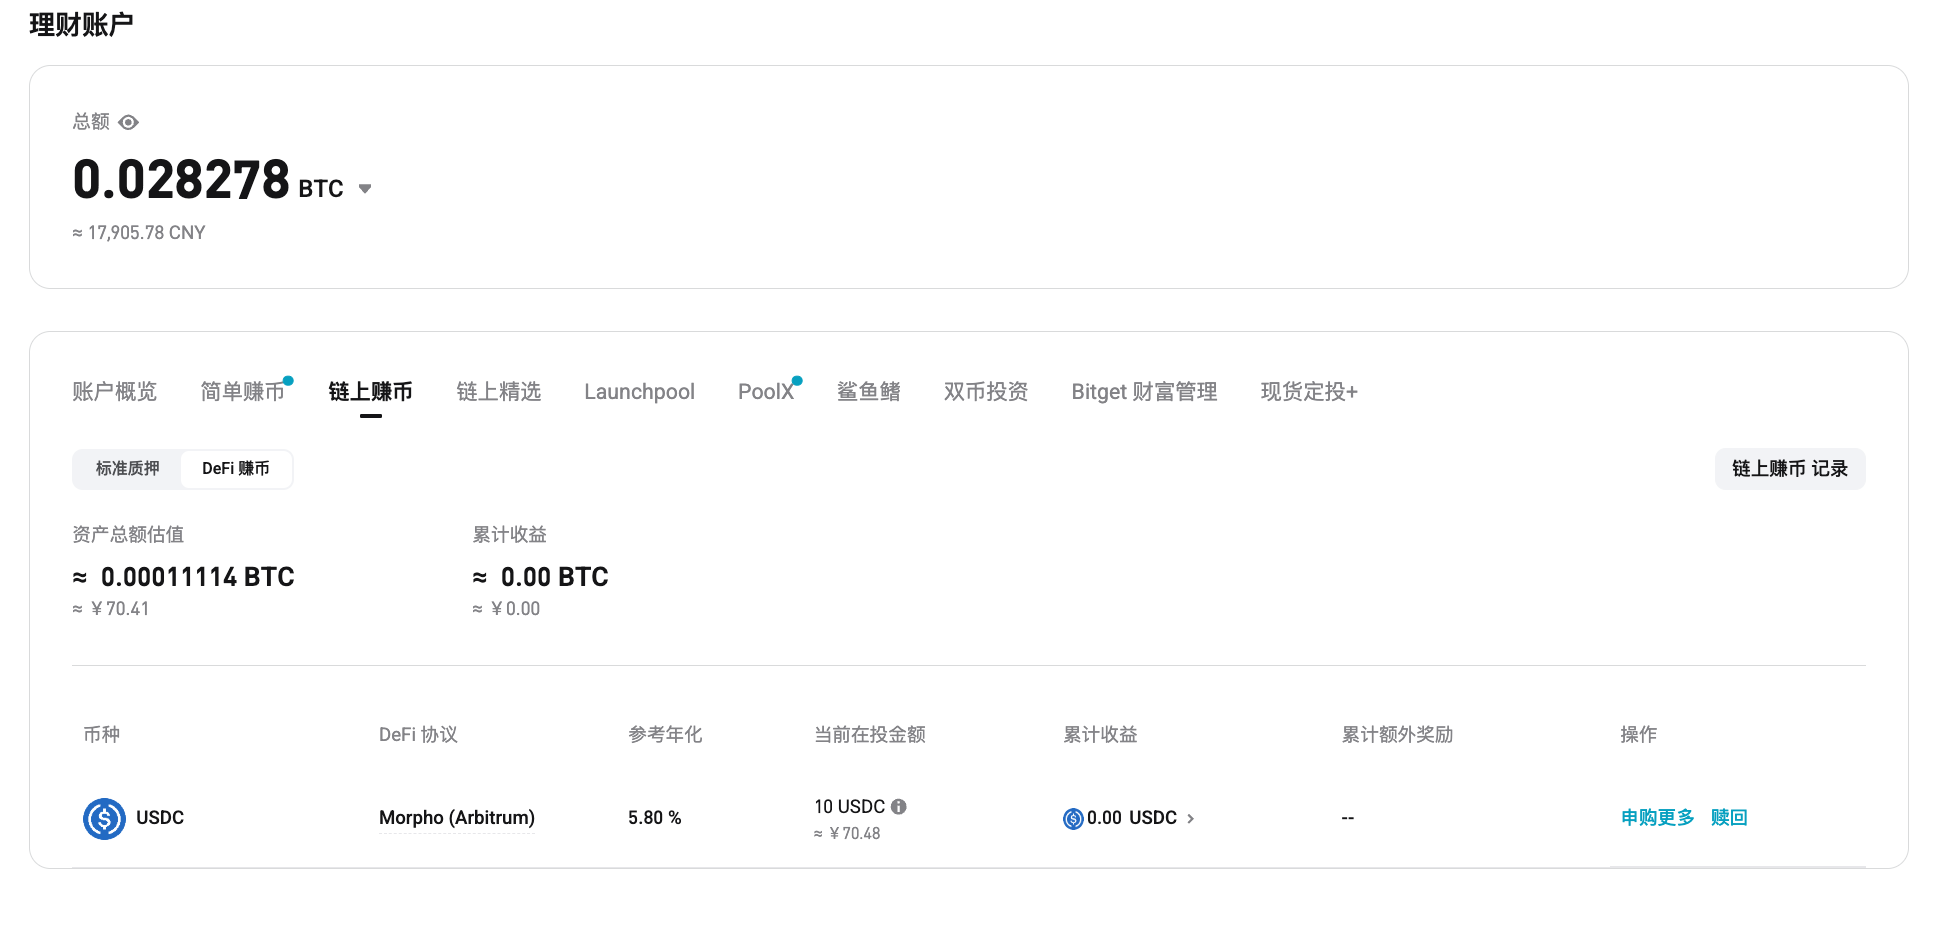Open the PoolX tab
Image resolution: width=1934 pixels, height=928 pixels.
pos(766,391)
